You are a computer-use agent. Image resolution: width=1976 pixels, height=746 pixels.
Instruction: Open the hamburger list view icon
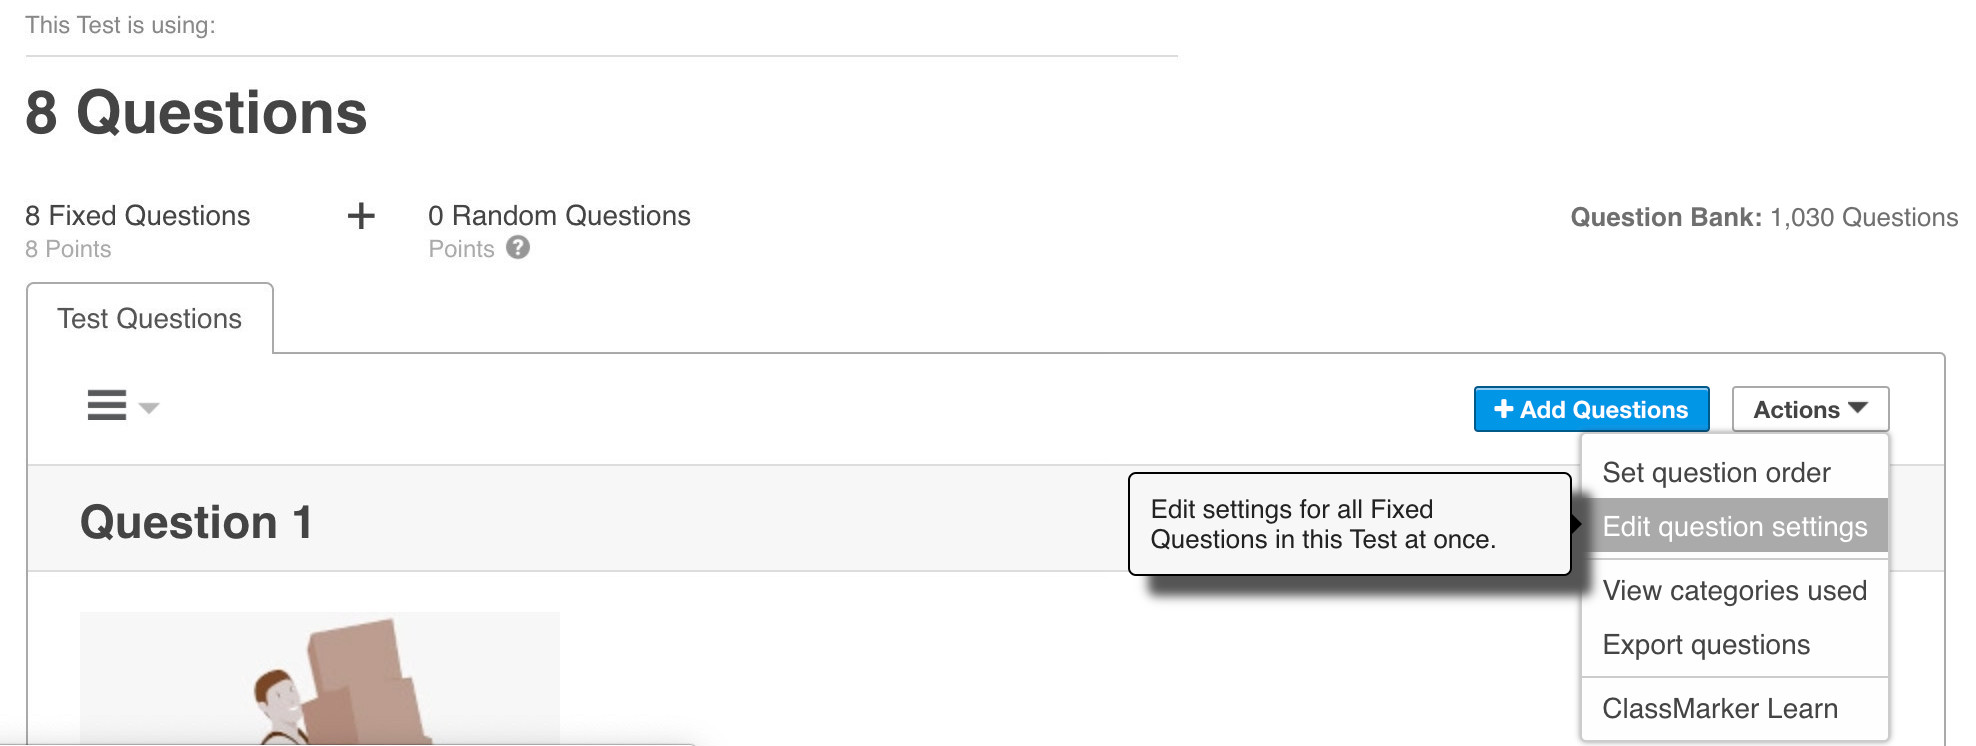coord(107,405)
